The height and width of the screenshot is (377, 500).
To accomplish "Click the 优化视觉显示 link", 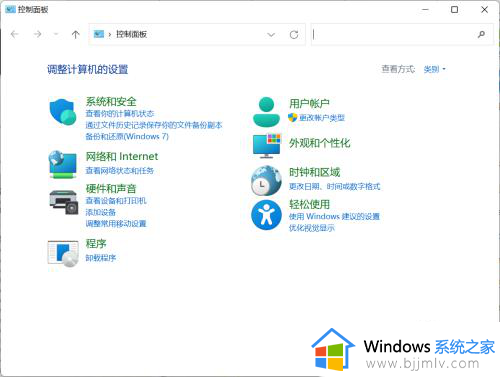I will tap(312, 228).
